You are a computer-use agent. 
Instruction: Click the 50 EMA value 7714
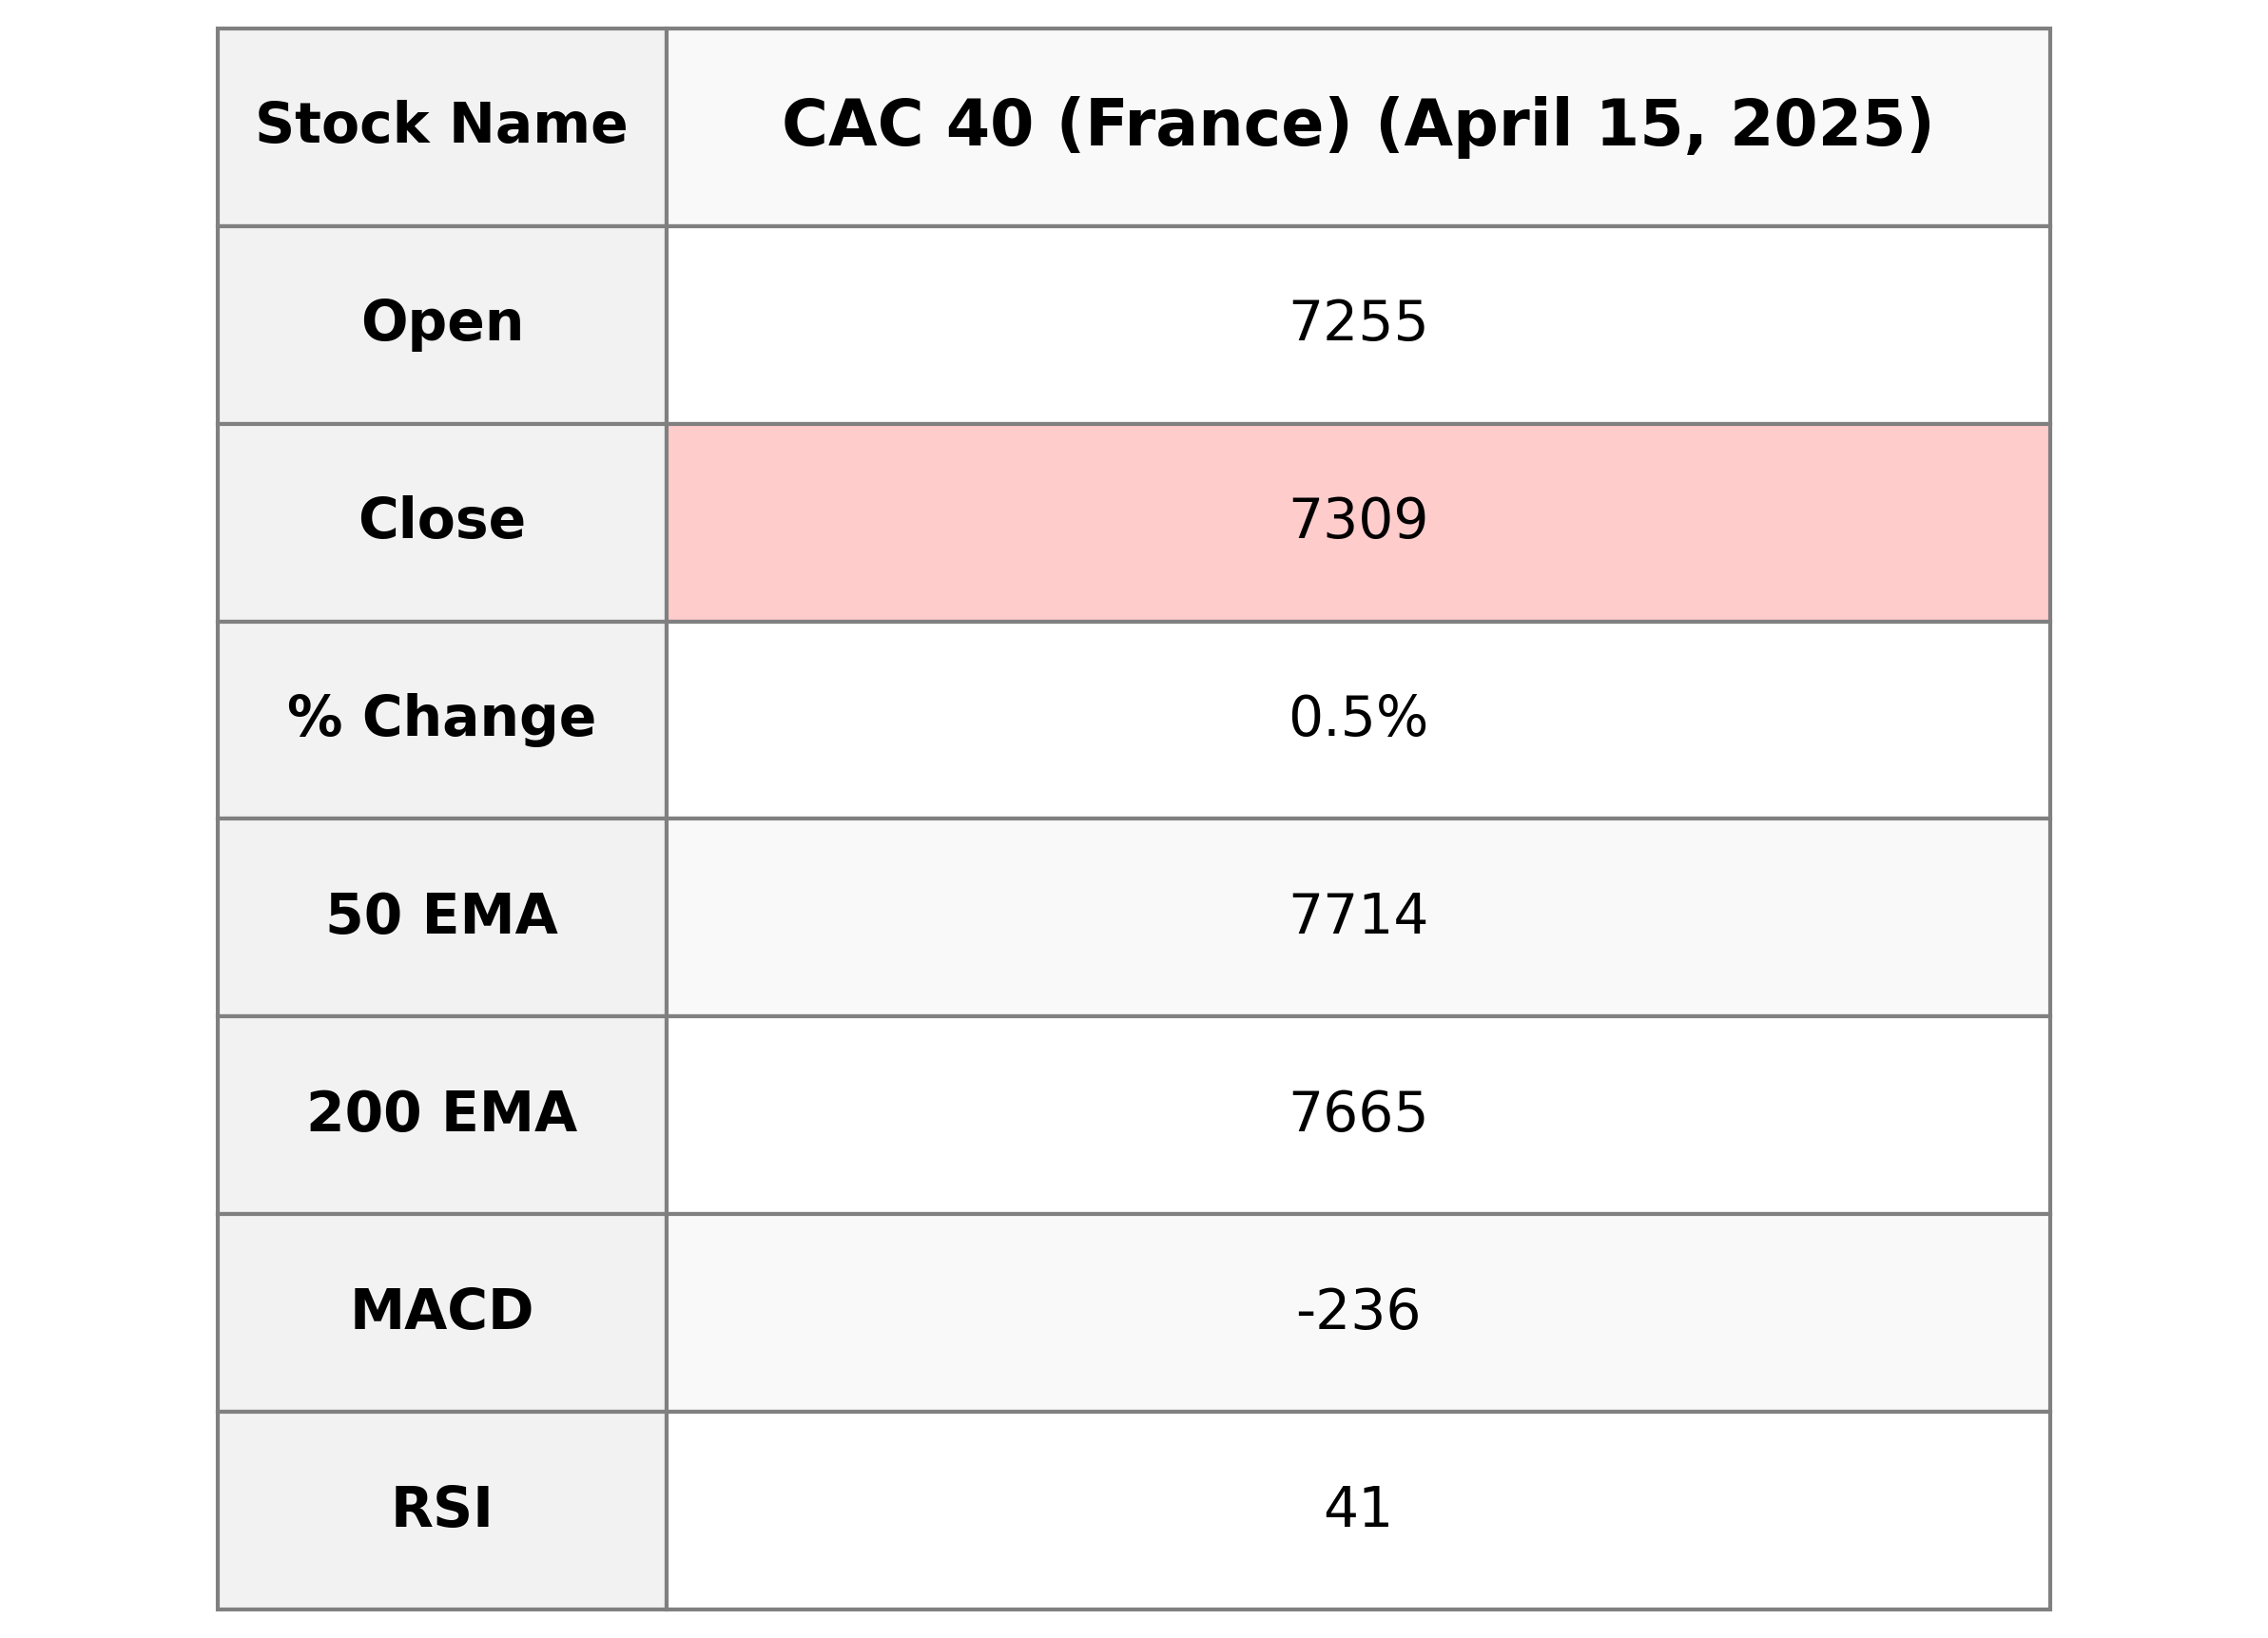coord(1357,915)
